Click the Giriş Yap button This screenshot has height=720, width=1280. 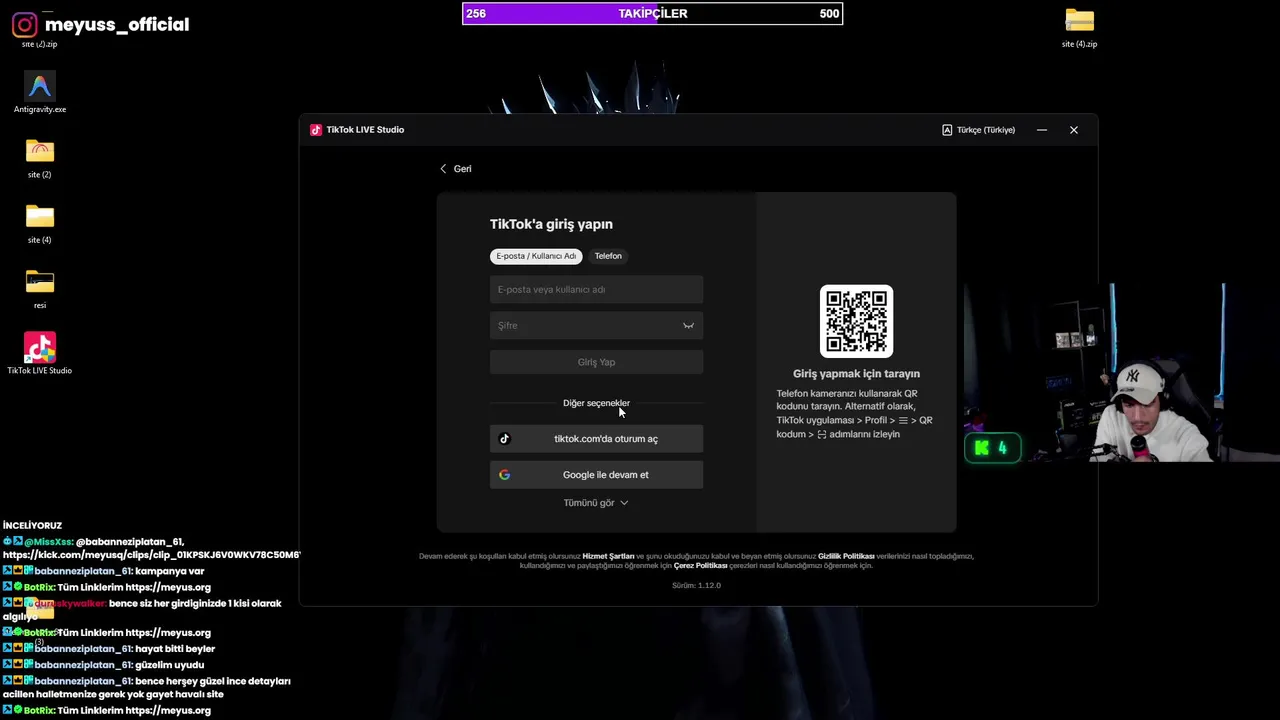point(596,362)
